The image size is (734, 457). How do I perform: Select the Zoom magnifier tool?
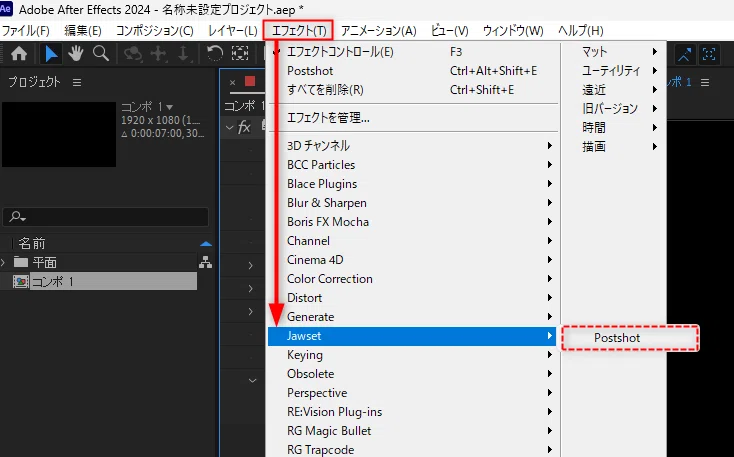[x=101, y=54]
